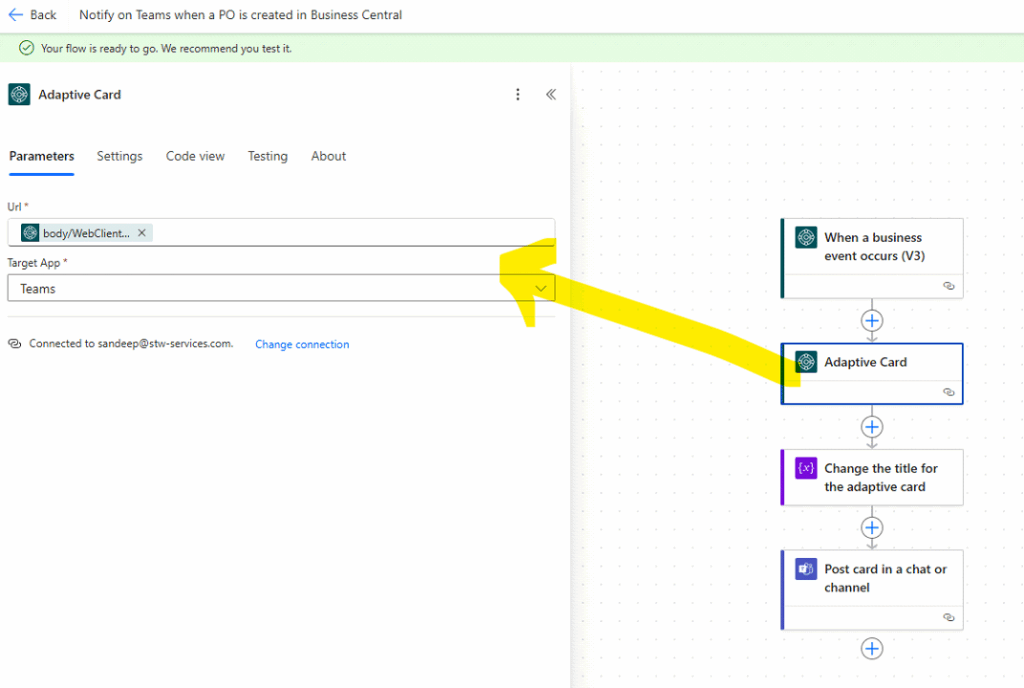Remove the body/WebClient token from Url

(142, 233)
